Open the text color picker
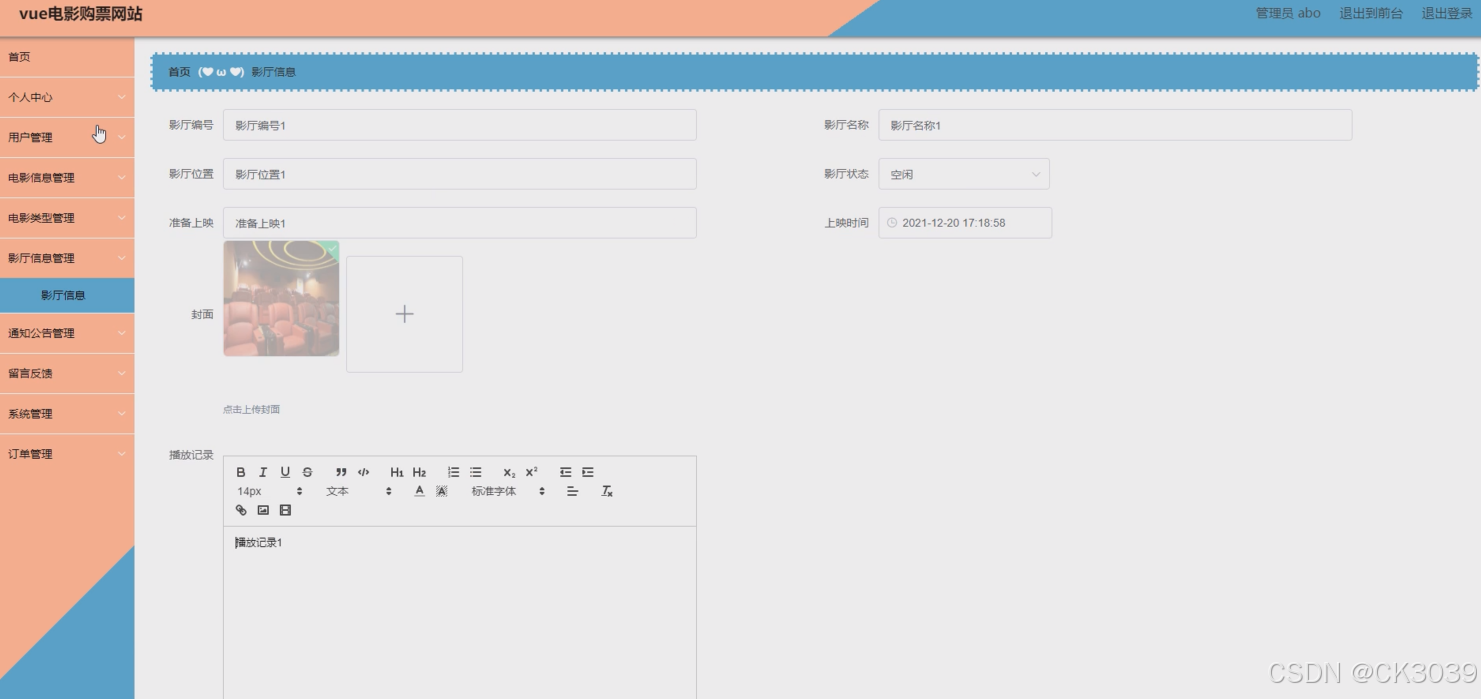This screenshot has width=1481, height=699. coord(419,491)
